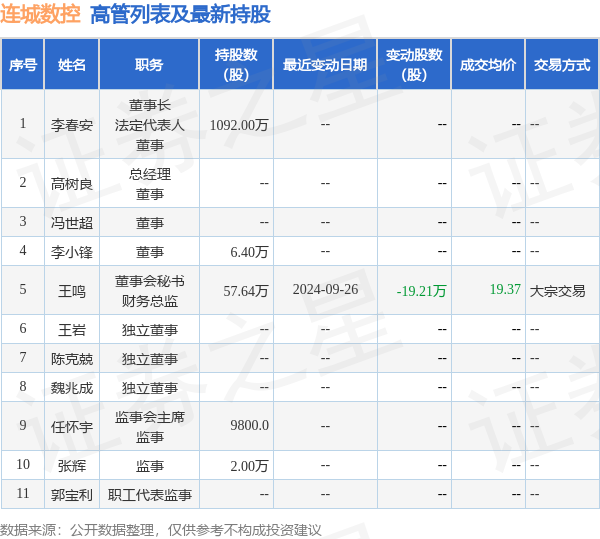The height and width of the screenshot is (539, 600).
Task: Click the 6.40万 shareholding value
Action: click(249, 252)
